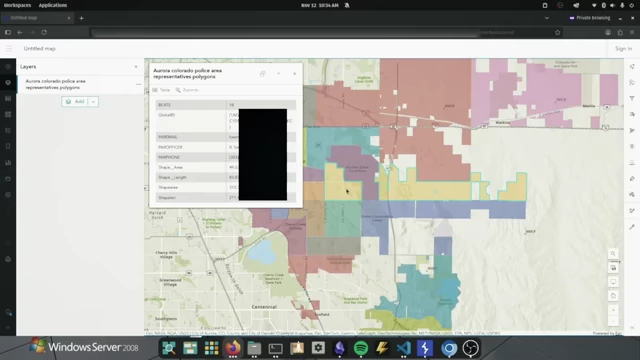Reload the page in browser

click(44, 32)
